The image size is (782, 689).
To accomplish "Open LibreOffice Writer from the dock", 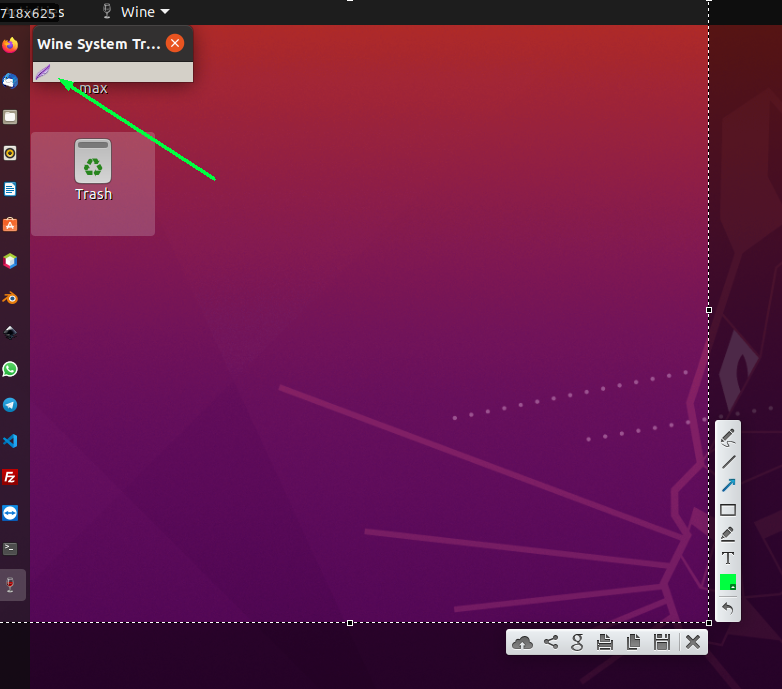I will pyautogui.click(x=10, y=189).
